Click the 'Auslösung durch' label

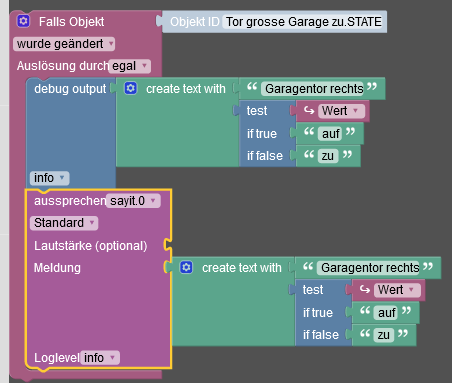click(x=63, y=66)
